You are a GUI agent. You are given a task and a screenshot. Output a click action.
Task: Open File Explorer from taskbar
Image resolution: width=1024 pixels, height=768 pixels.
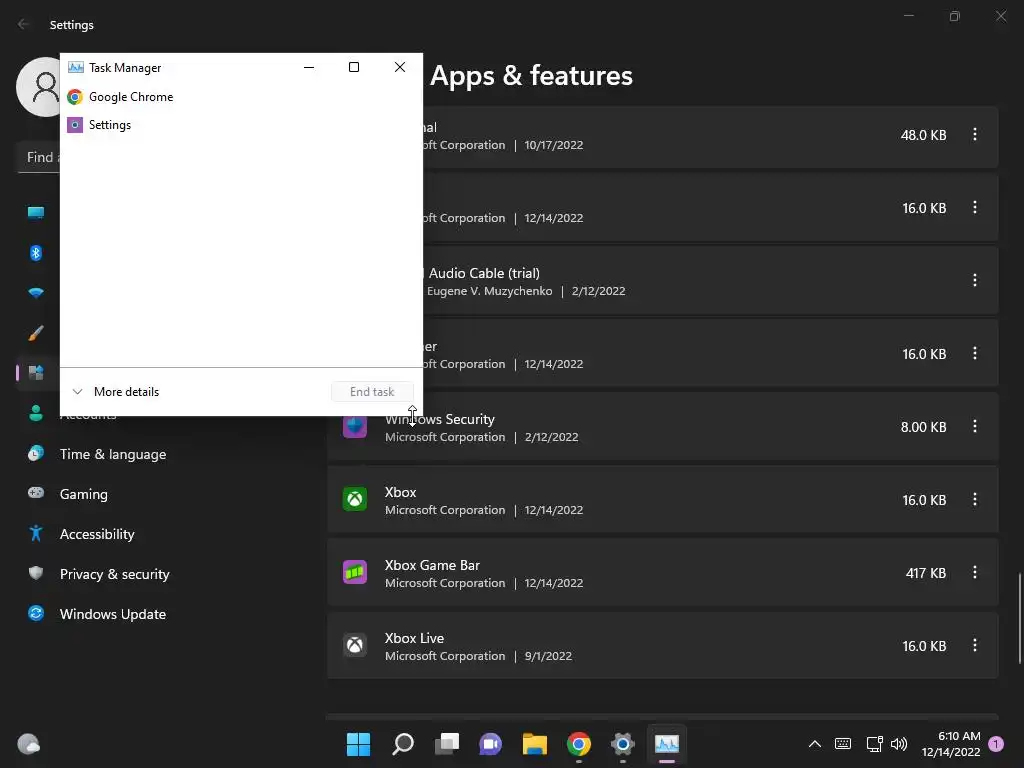point(535,744)
